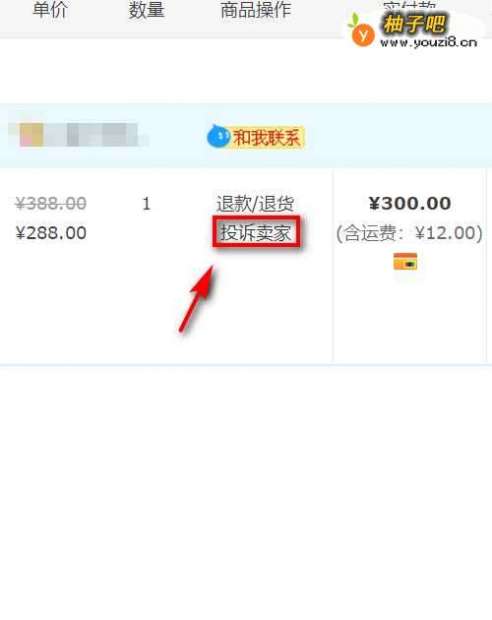The width and height of the screenshot is (492, 620).
Task: Click the quantity value 1
Action: tap(146, 204)
